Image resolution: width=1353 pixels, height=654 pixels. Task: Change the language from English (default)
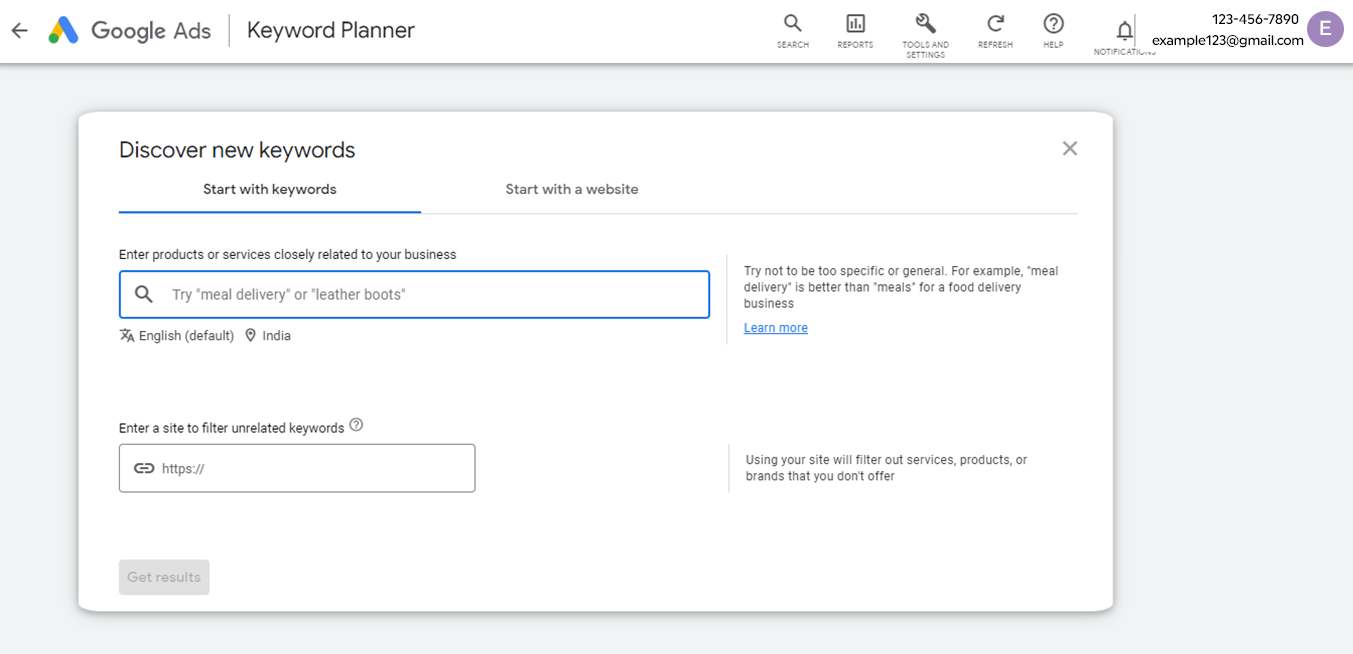tap(177, 336)
